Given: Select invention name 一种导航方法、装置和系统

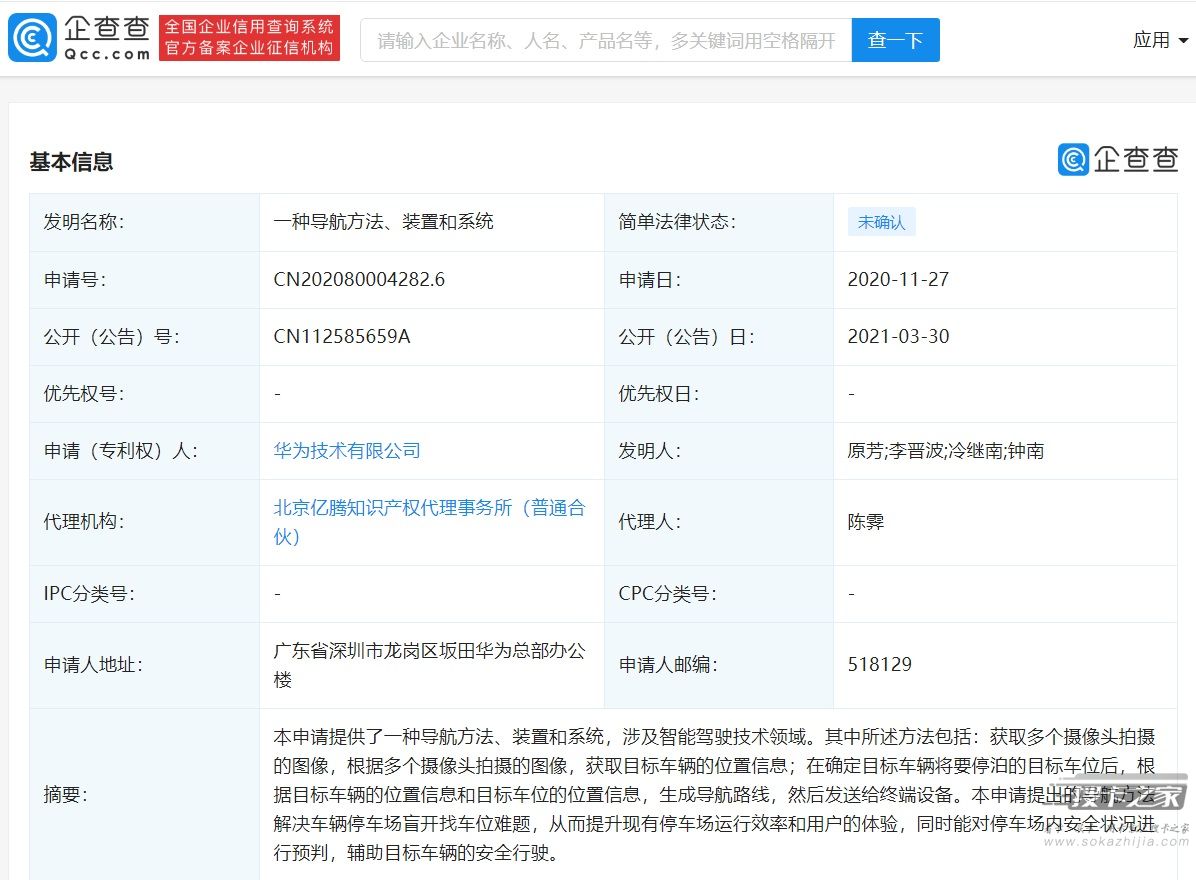Looking at the screenshot, I should point(384,222).
